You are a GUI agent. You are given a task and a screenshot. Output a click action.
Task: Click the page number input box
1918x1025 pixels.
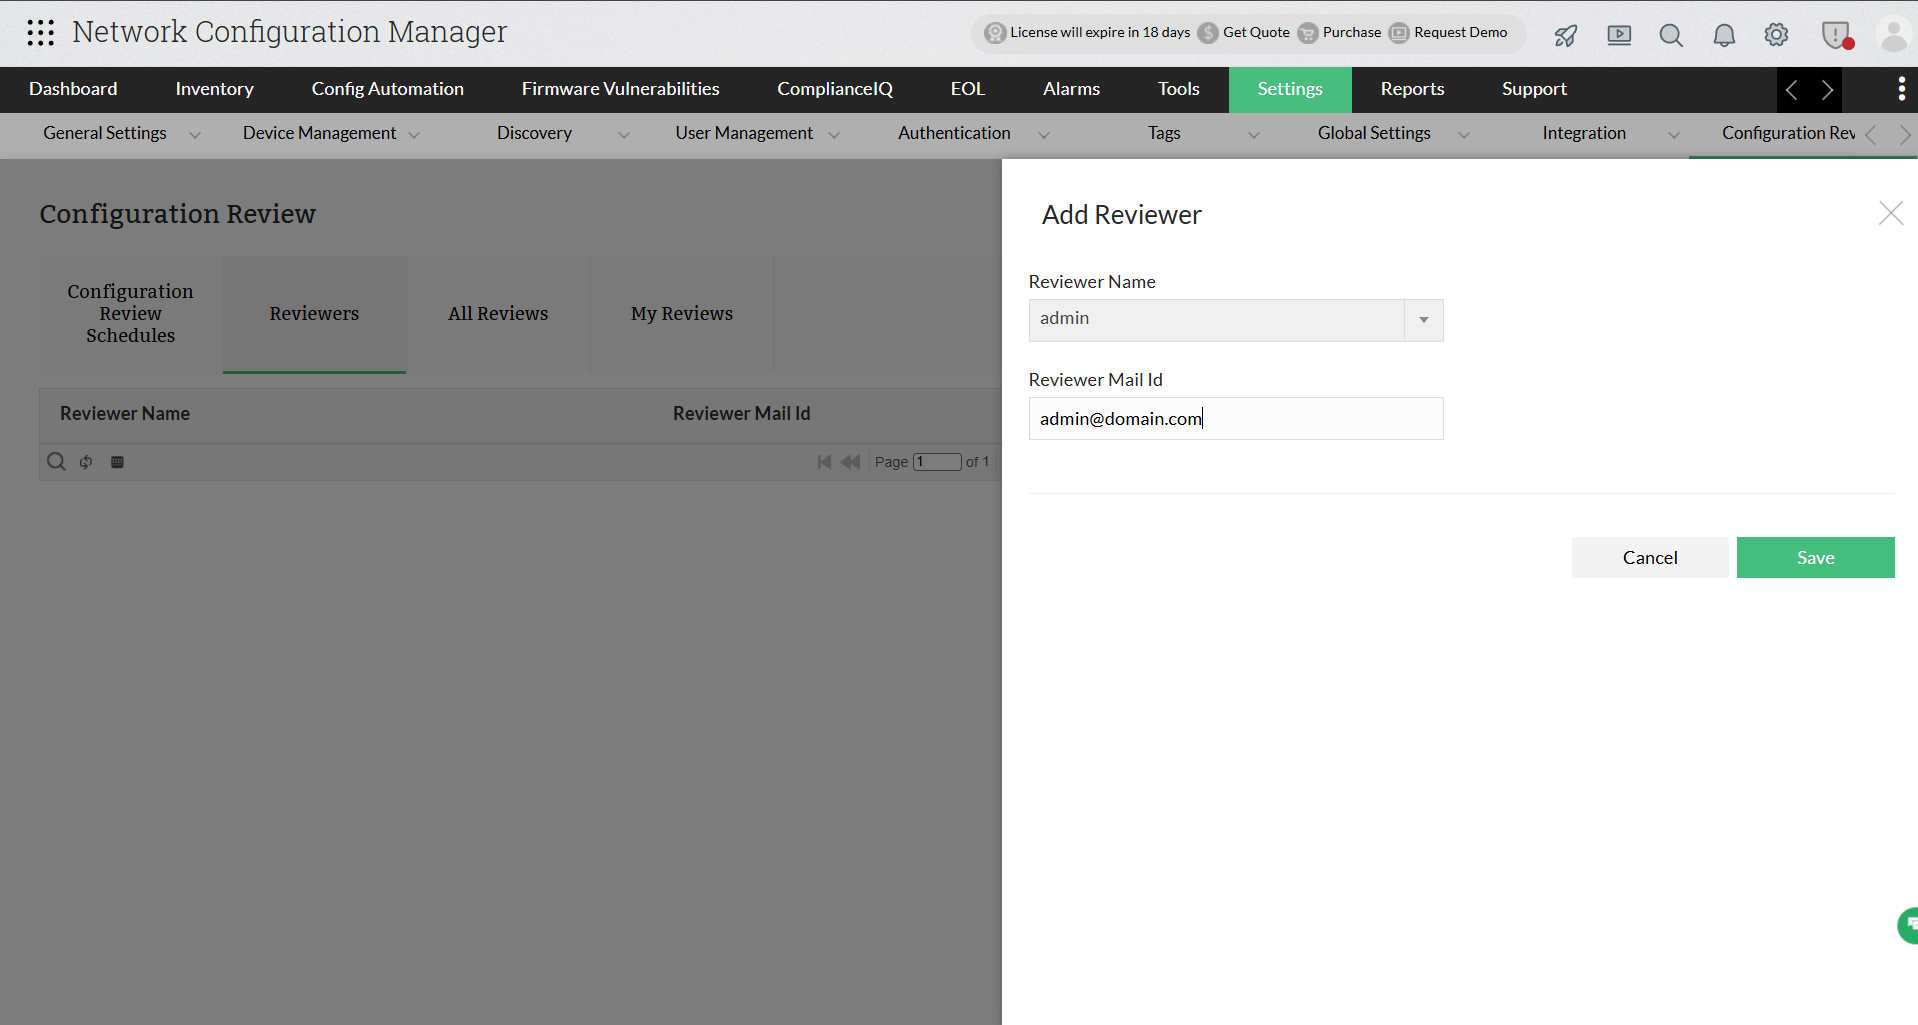(937, 462)
